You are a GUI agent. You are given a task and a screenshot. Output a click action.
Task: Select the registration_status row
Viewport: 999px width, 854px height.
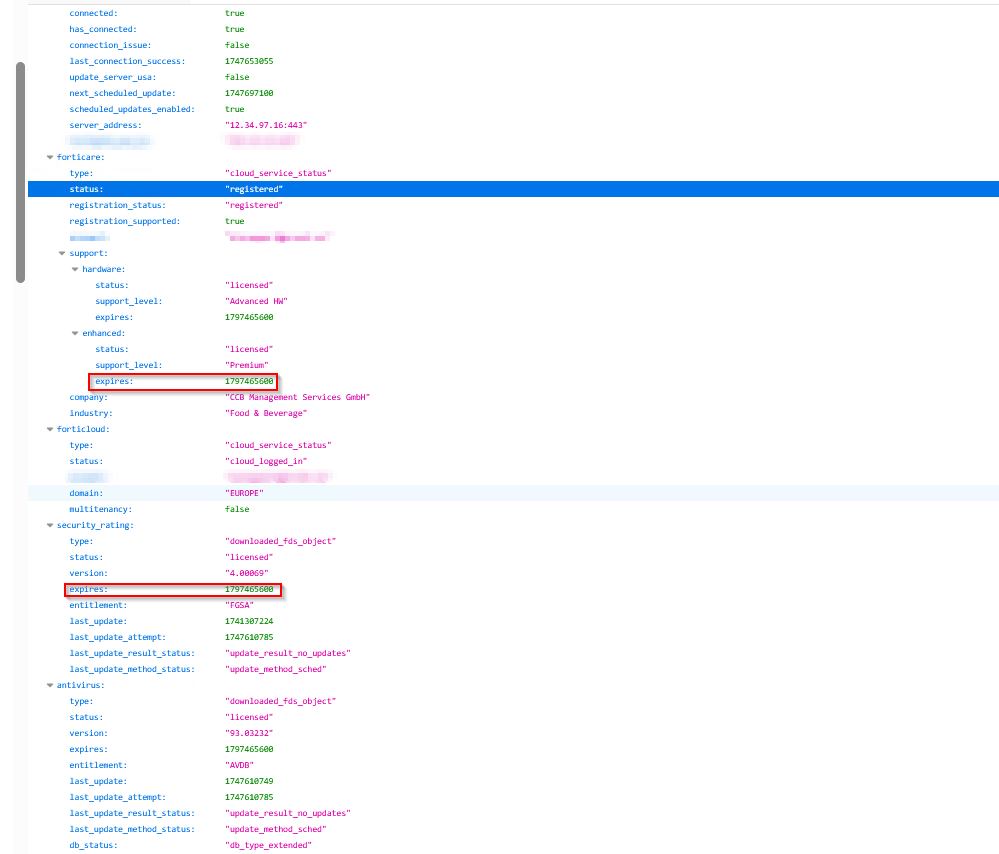click(x=513, y=205)
